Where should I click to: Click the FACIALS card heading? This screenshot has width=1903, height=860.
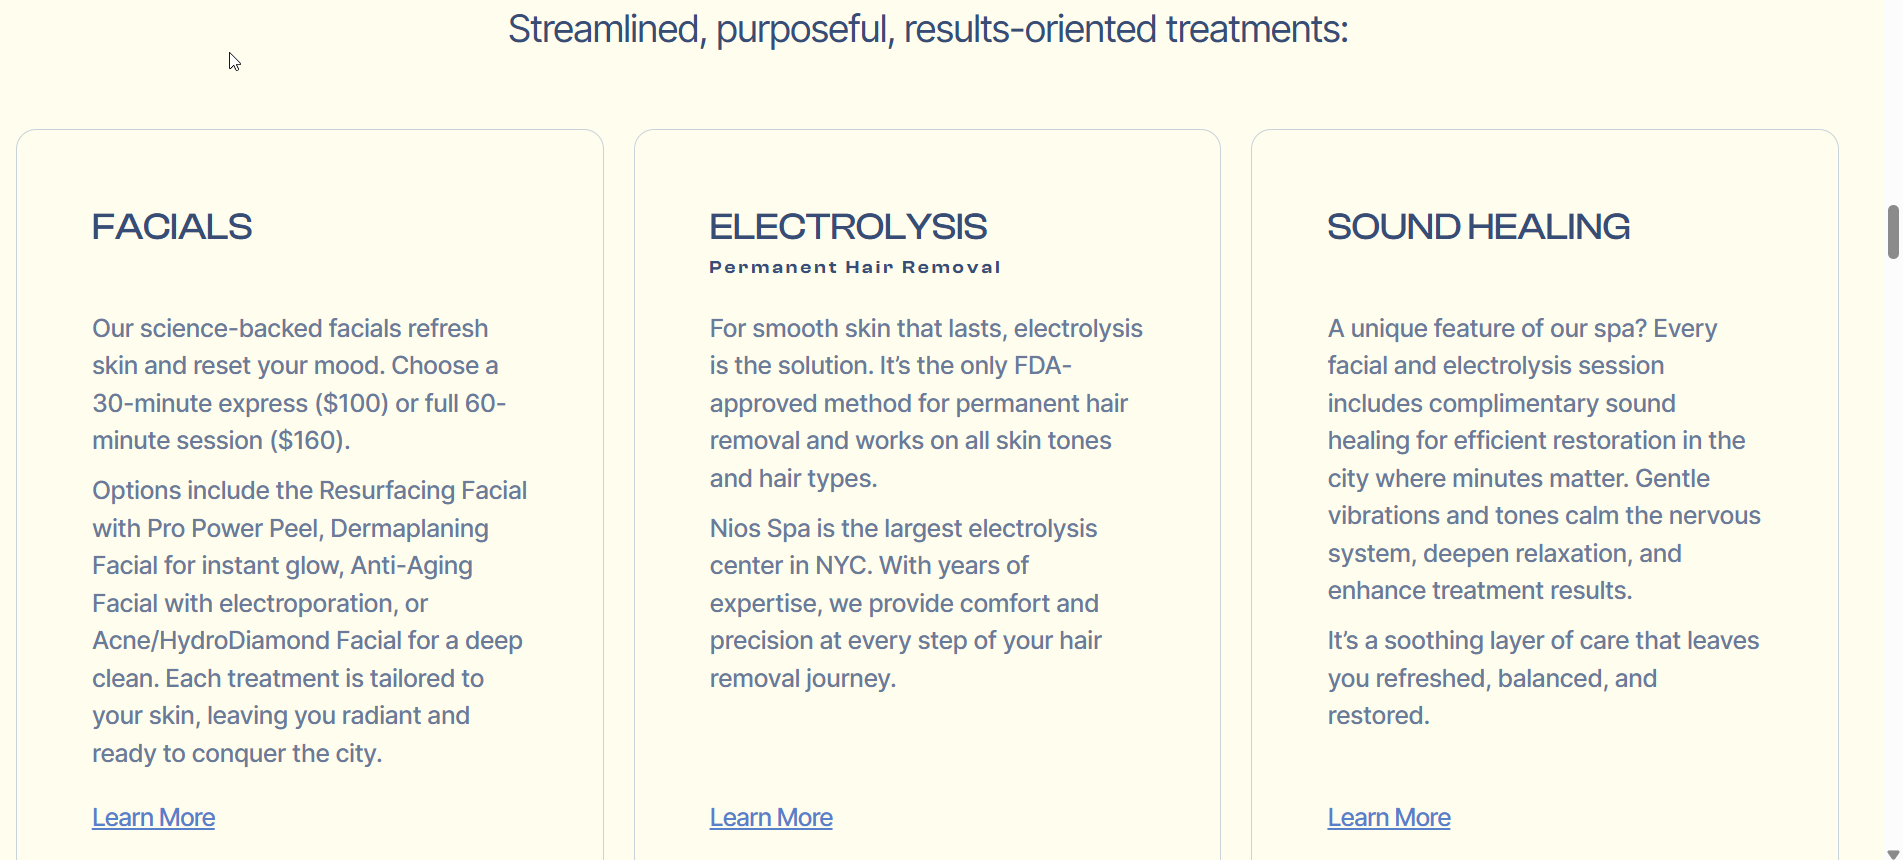172,227
